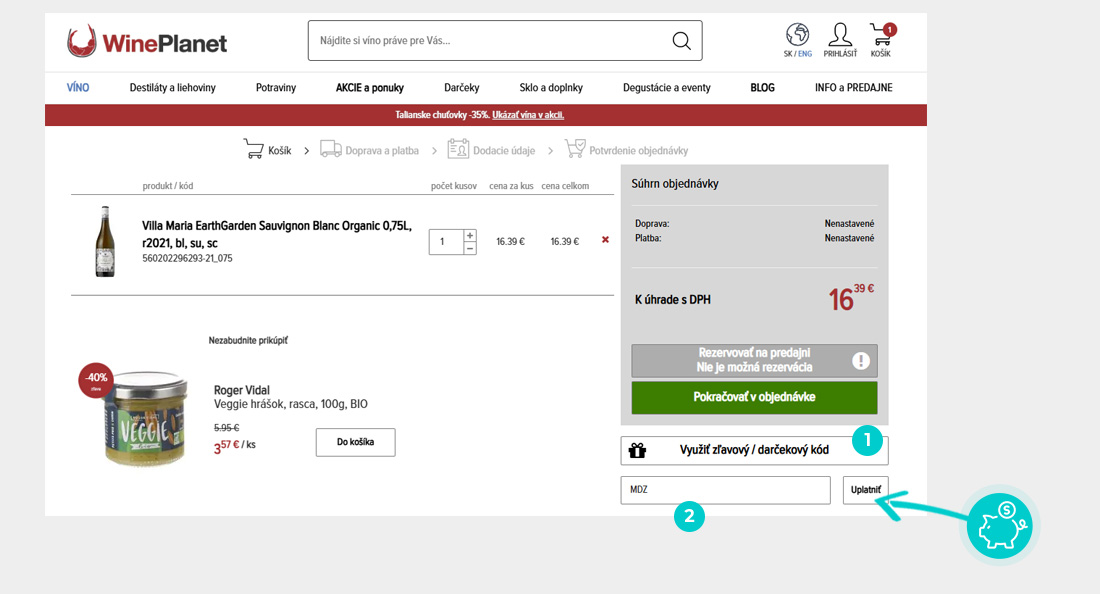
Task: Open Sklo a doplnky menu
Action: [551, 88]
